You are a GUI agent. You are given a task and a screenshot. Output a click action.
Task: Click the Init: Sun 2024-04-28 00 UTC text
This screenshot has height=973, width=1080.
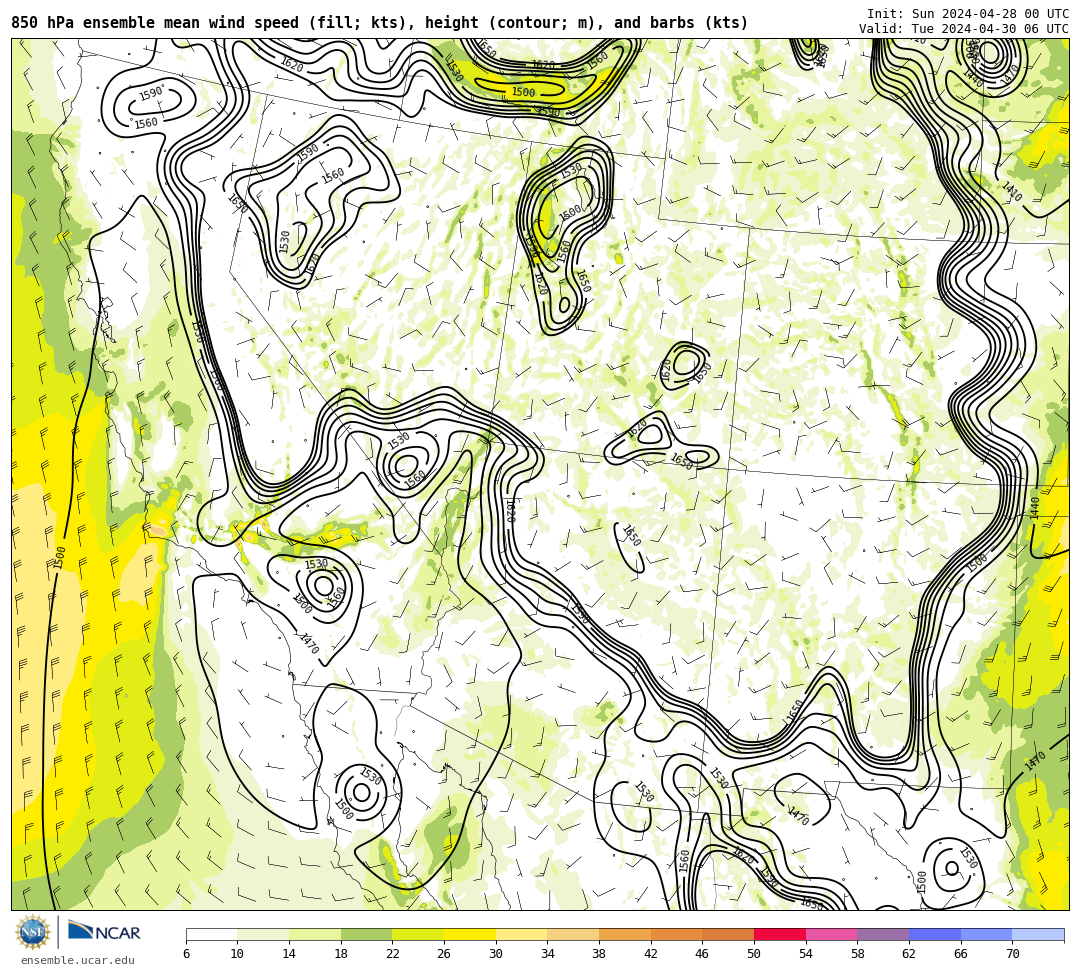point(968,14)
